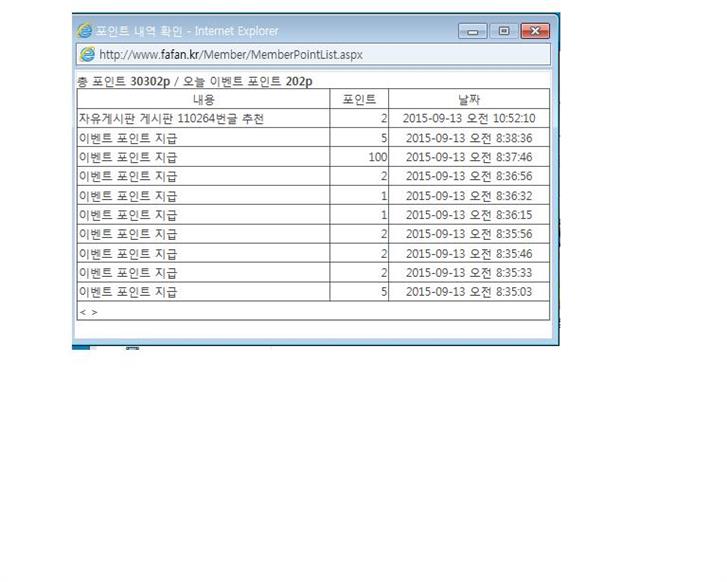The height and width of the screenshot is (582, 727).
Task: Go to next page with > link
Action: [94, 312]
